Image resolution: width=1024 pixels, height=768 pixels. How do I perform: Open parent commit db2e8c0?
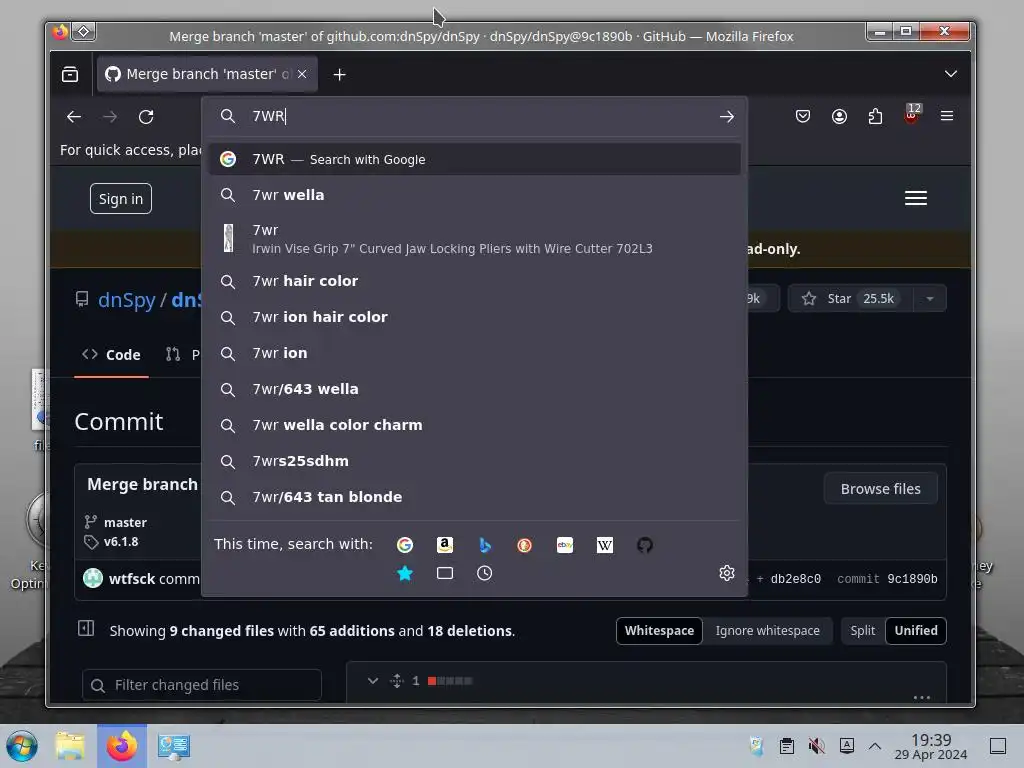coord(795,579)
